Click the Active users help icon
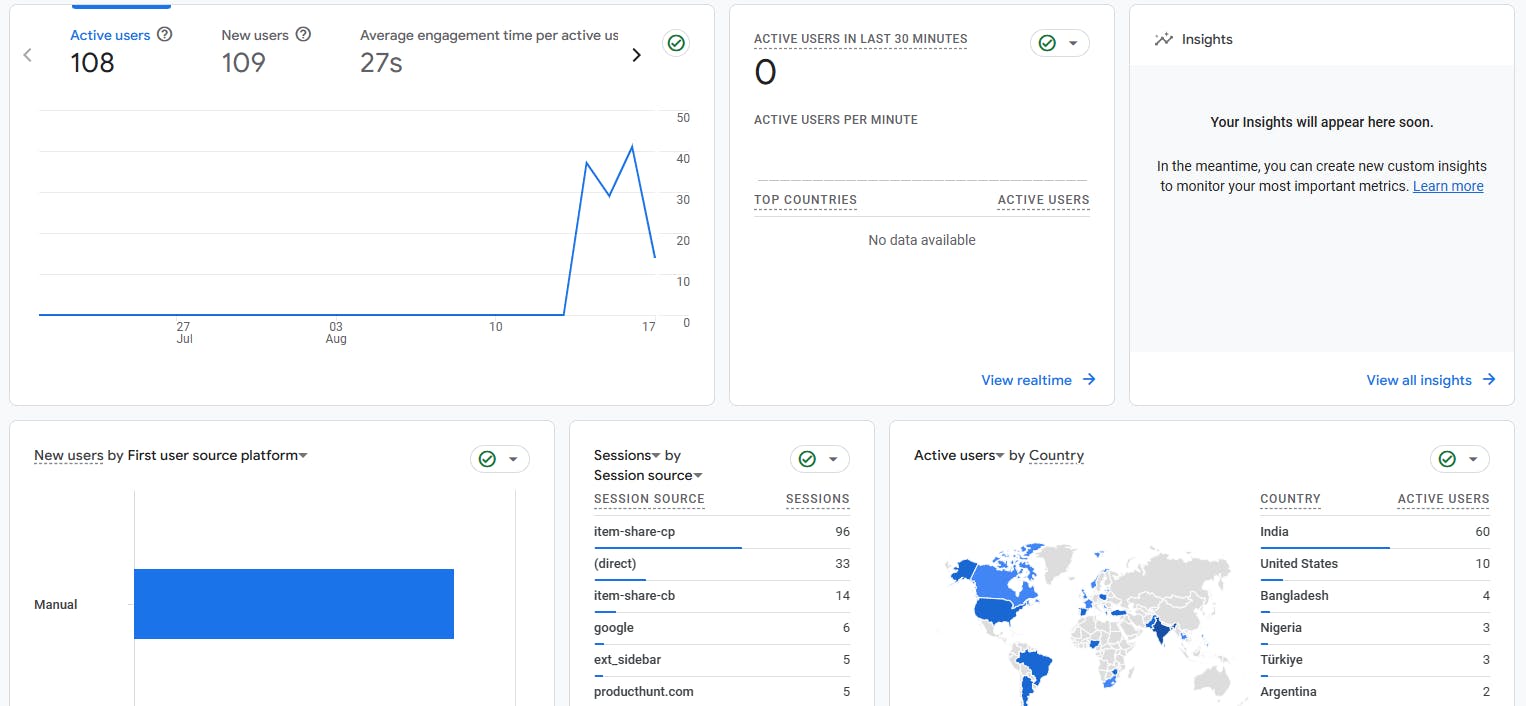The image size is (1526, 706). (165, 34)
